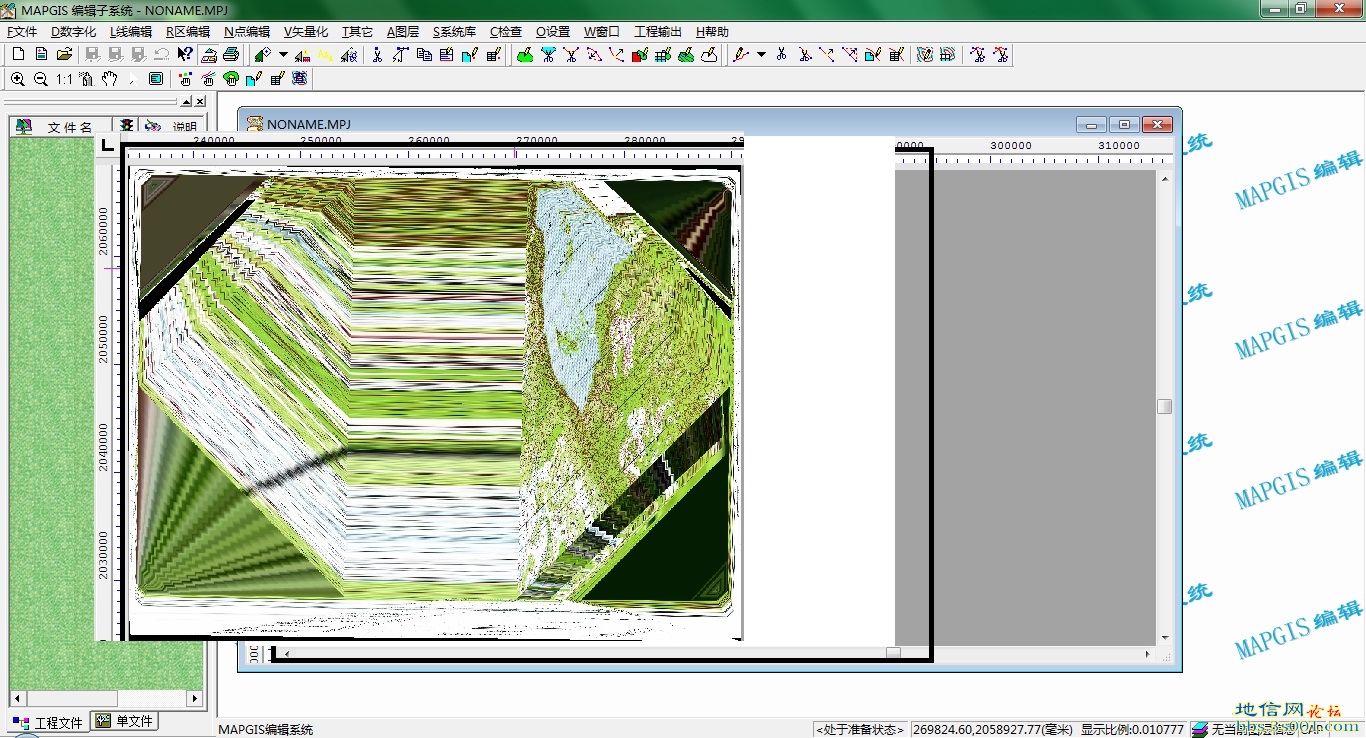This screenshot has height=738, width=1366.
Task: Click the edit line attributes table icon
Action: (x=896, y=54)
